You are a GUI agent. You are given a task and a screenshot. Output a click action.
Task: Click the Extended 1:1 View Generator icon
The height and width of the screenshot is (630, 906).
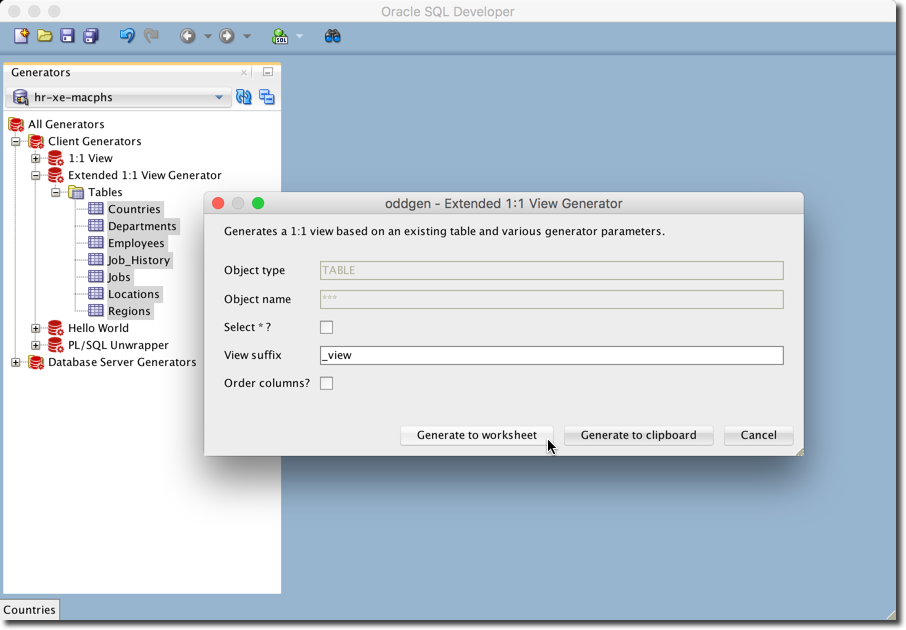tap(55, 175)
